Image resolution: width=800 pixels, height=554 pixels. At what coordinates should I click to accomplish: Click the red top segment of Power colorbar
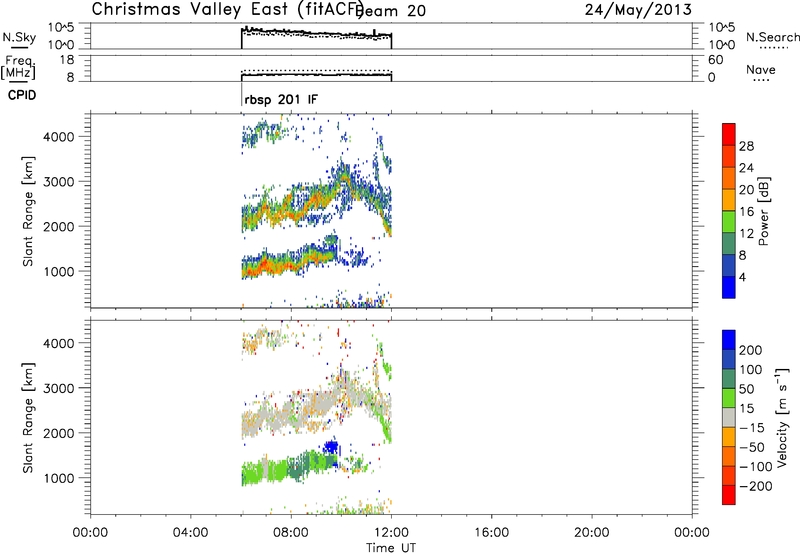coord(729,135)
